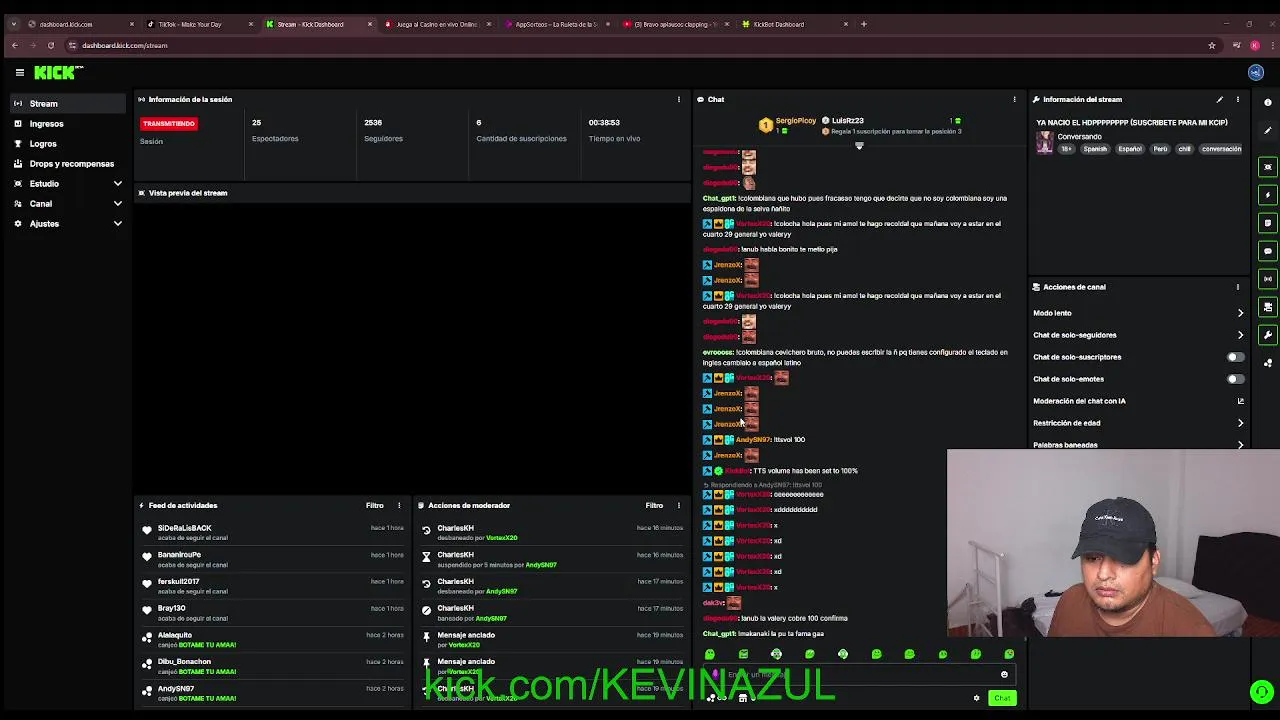1280x720 pixels.
Task: Click SergioPicoy in chat leaderboard
Action: click(796, 120)
